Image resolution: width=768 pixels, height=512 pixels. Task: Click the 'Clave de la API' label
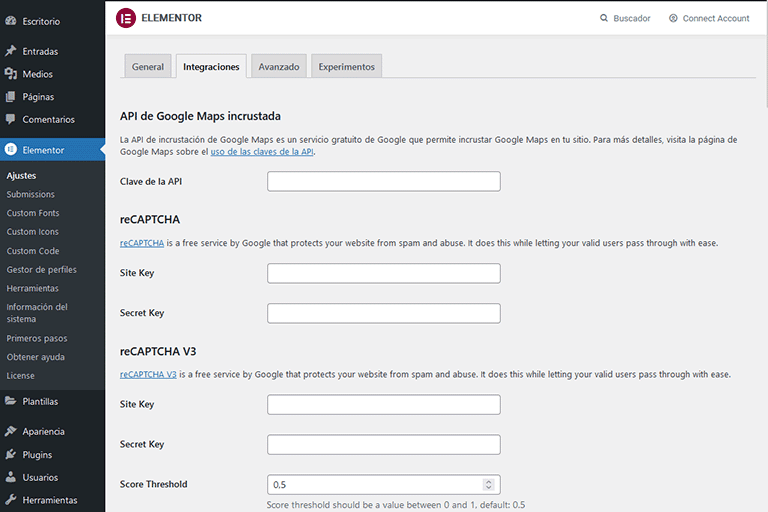coord(151,181)
